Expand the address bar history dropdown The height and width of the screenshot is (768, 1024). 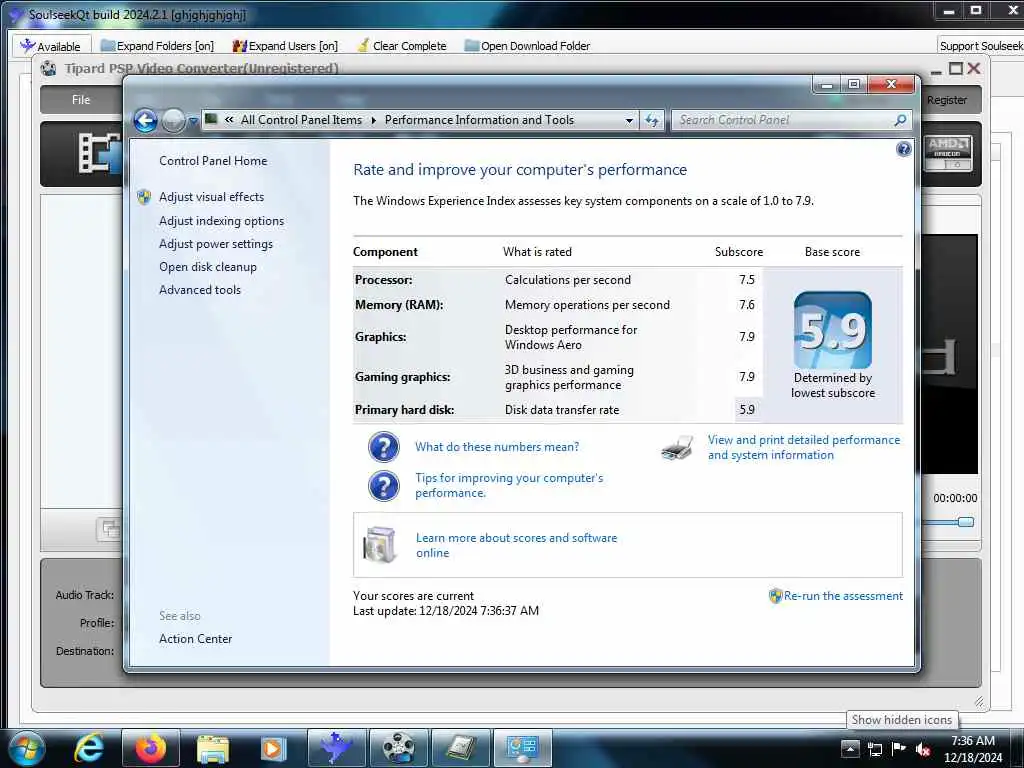click(629, 120)
